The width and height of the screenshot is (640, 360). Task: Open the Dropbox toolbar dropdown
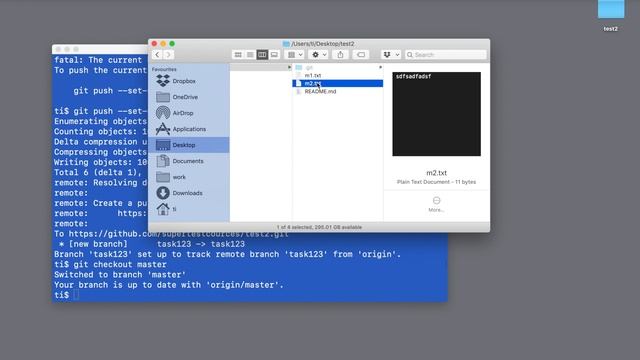click(x=391, y=55)
